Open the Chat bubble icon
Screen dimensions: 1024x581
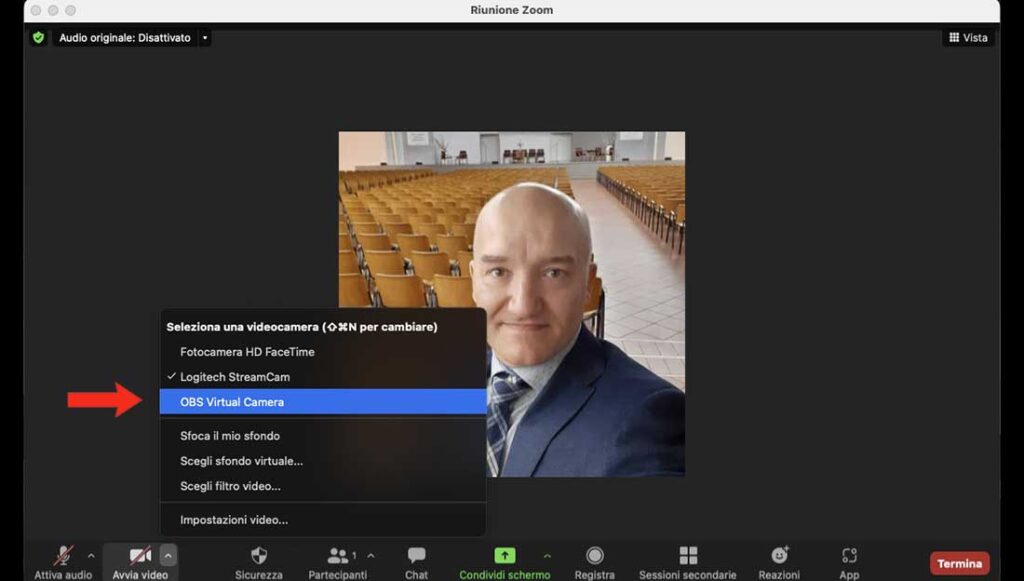pyautogui.click(x=416, y=556)
